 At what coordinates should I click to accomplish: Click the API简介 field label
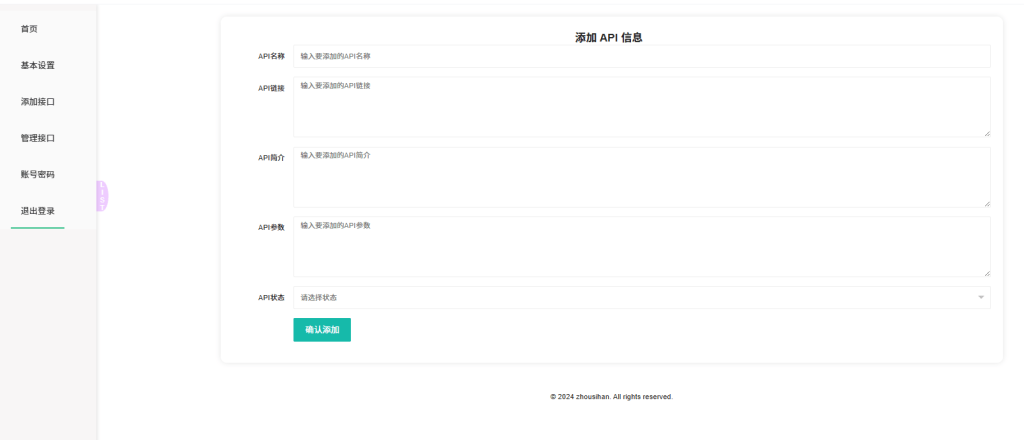272,158
